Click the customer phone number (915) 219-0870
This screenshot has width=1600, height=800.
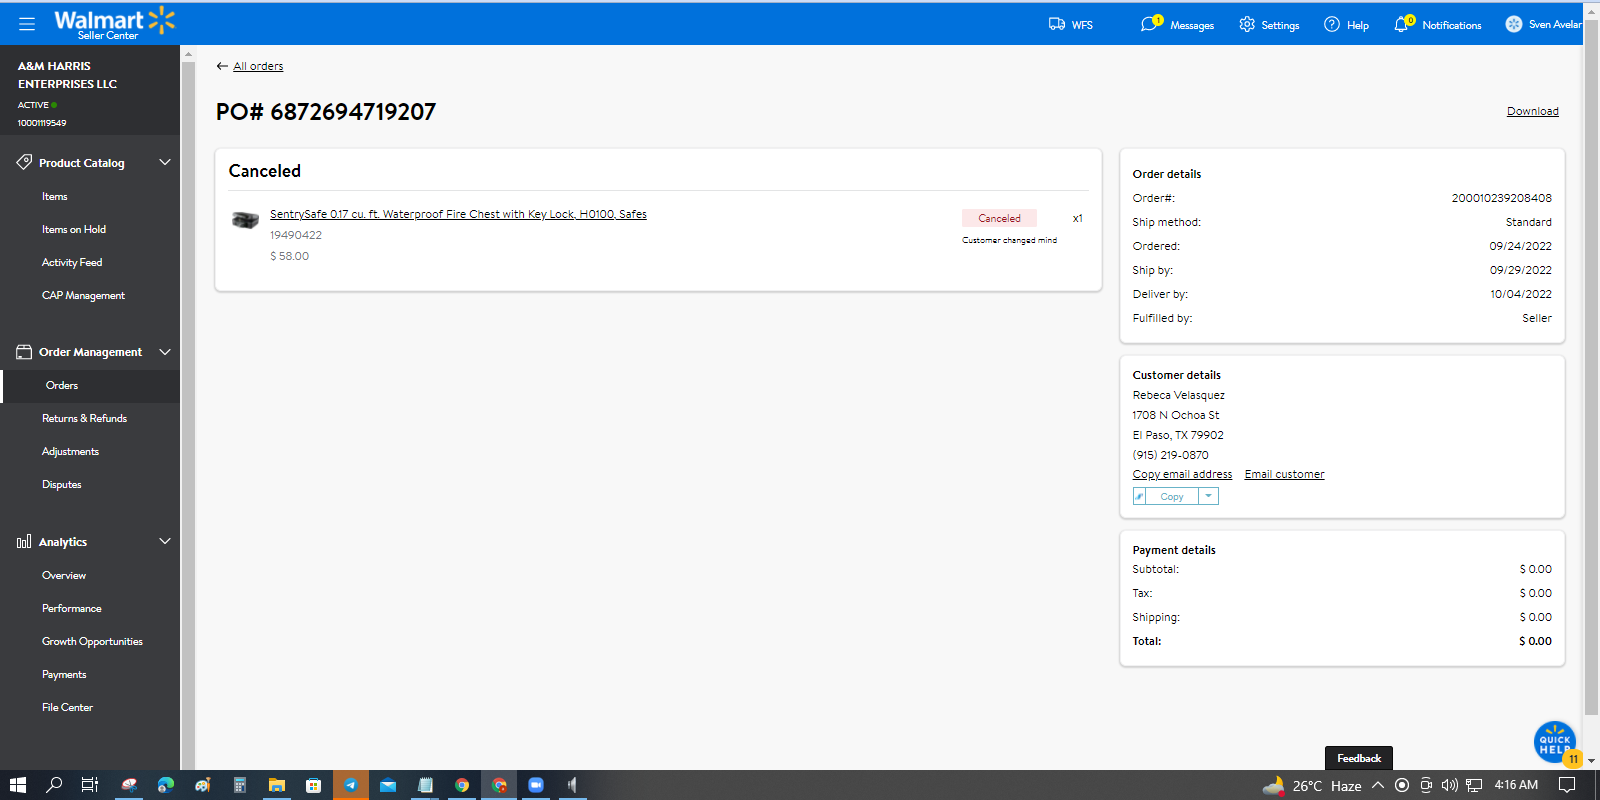pos(1170,455)
